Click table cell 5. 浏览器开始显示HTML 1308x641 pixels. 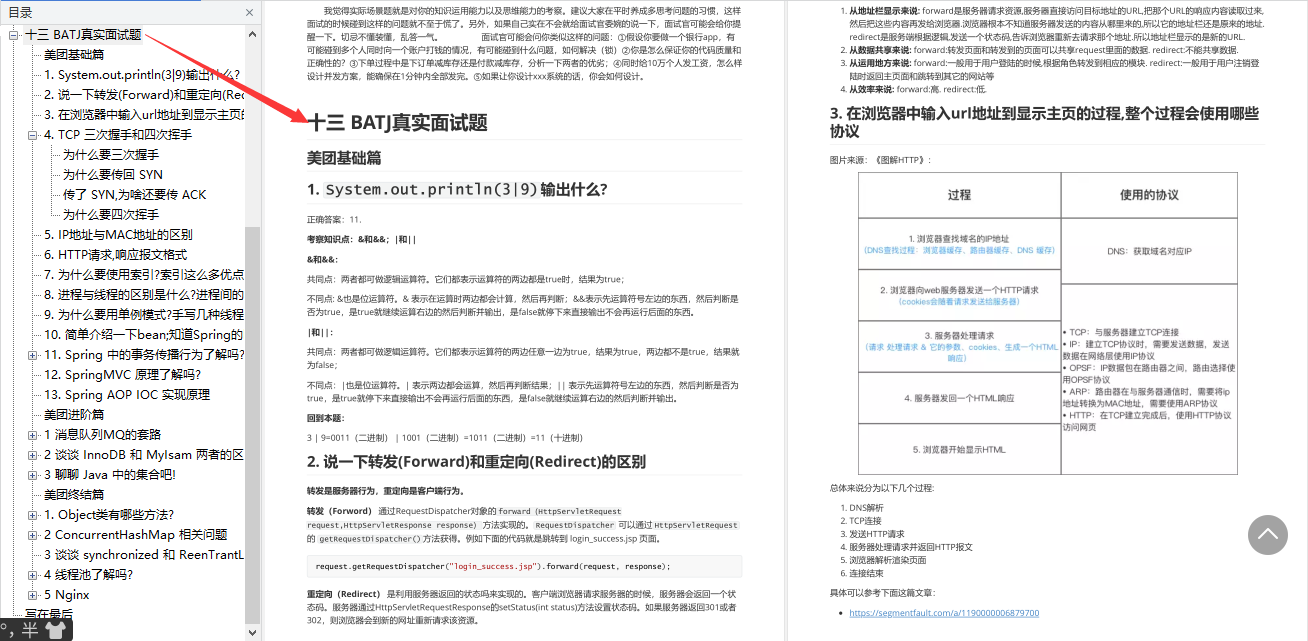pos(959,449)
